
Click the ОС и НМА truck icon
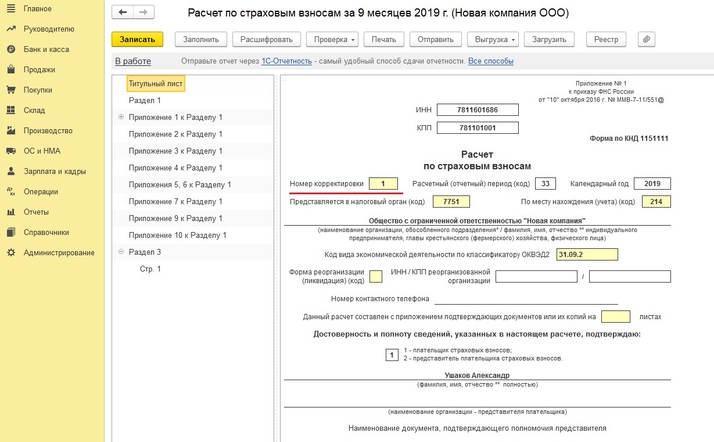coord(11,151)
